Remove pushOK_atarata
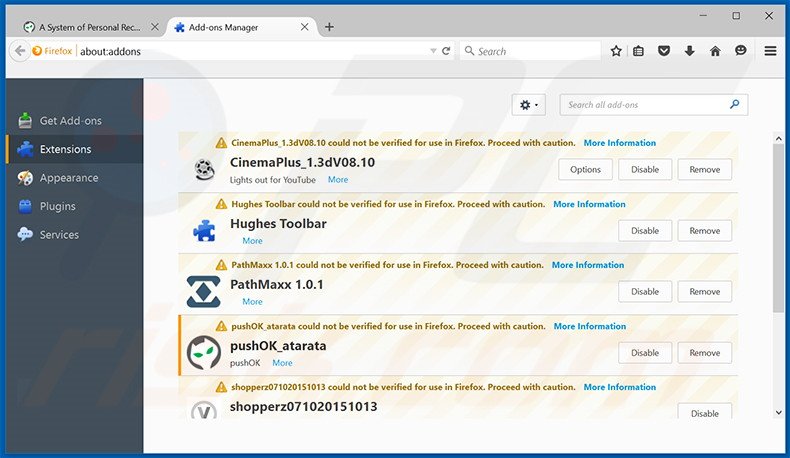Viewport: 790px width, 458px height. tap(704, 353)
